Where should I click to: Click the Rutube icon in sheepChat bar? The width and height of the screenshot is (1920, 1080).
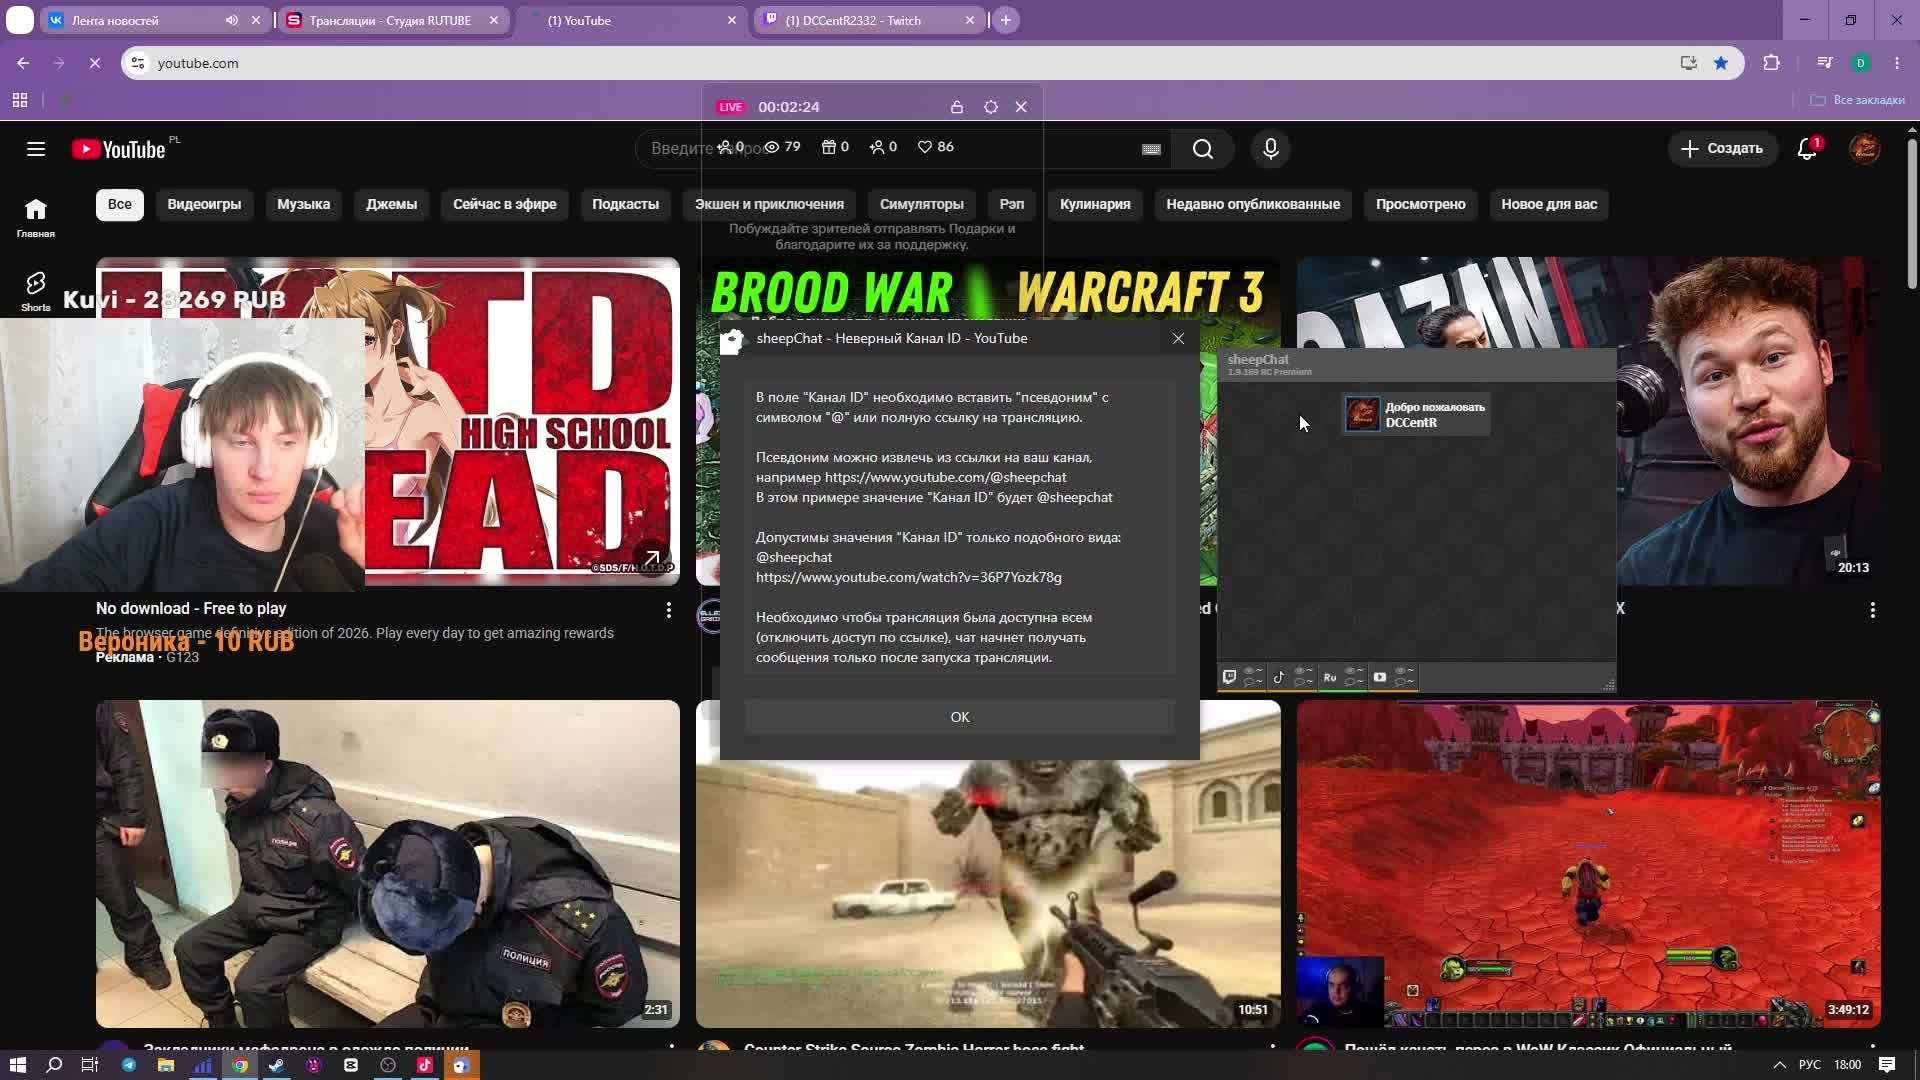click(x=1330, y=677)
